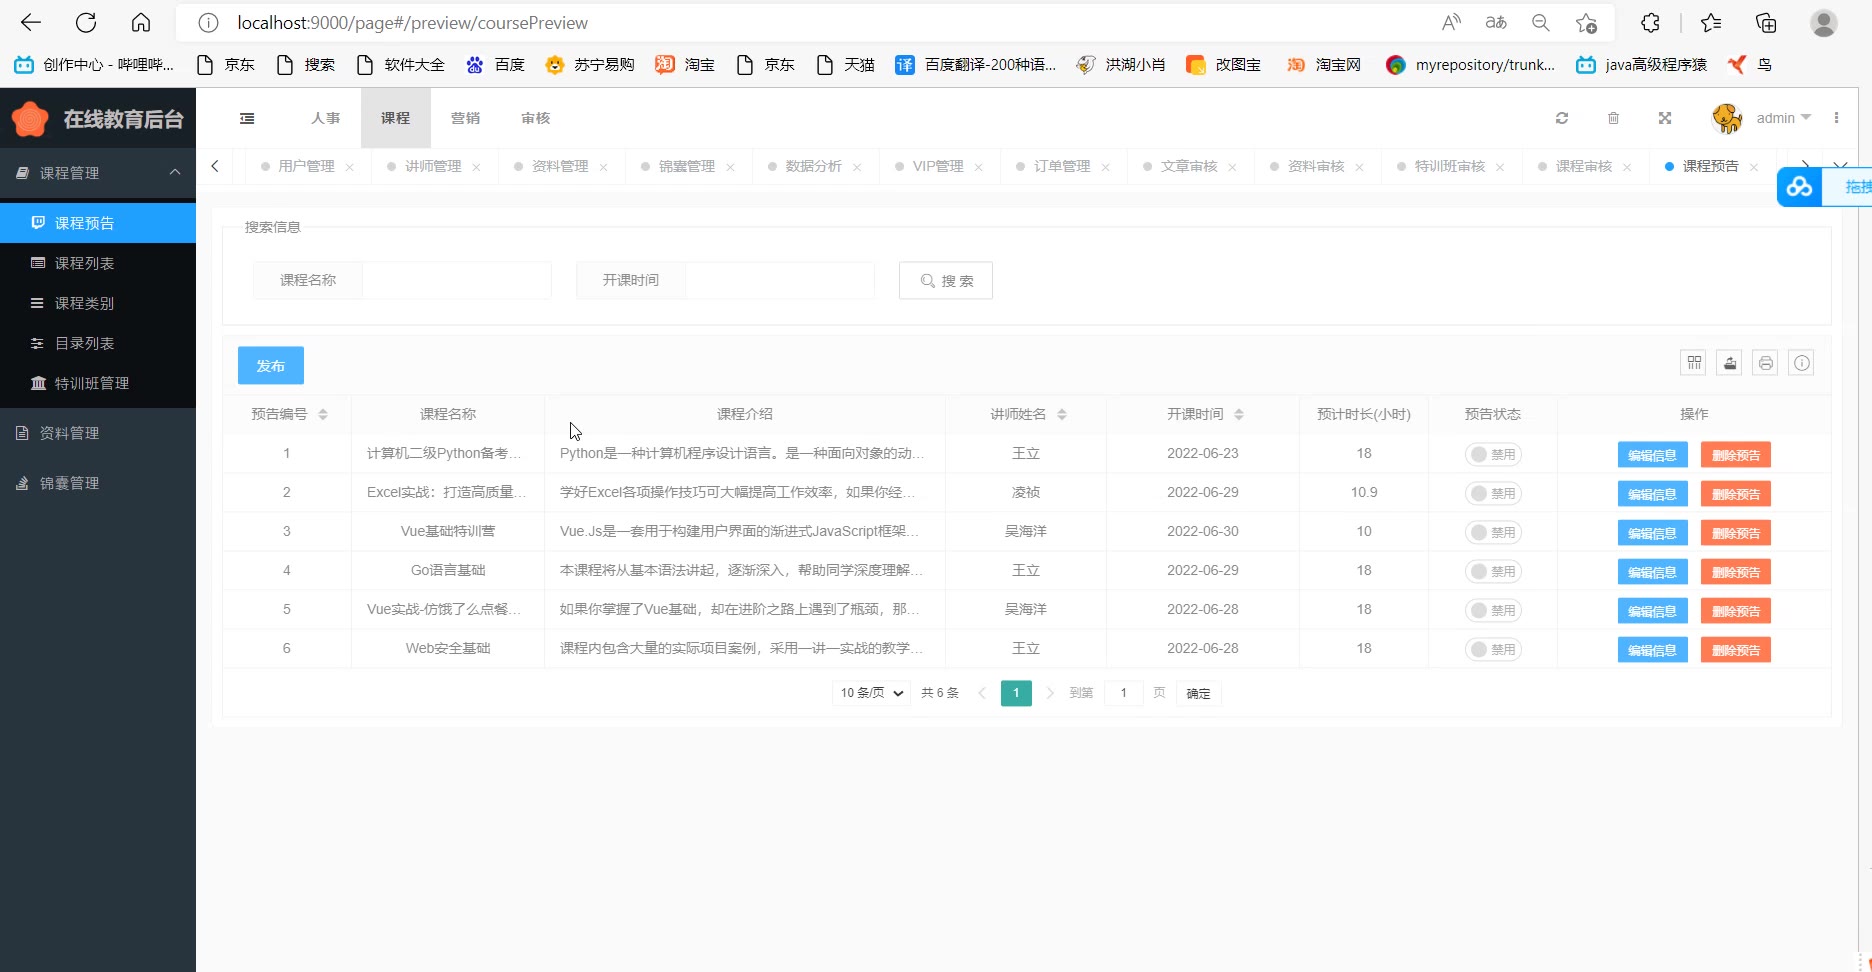Click the table print icon

point(1765,363)
